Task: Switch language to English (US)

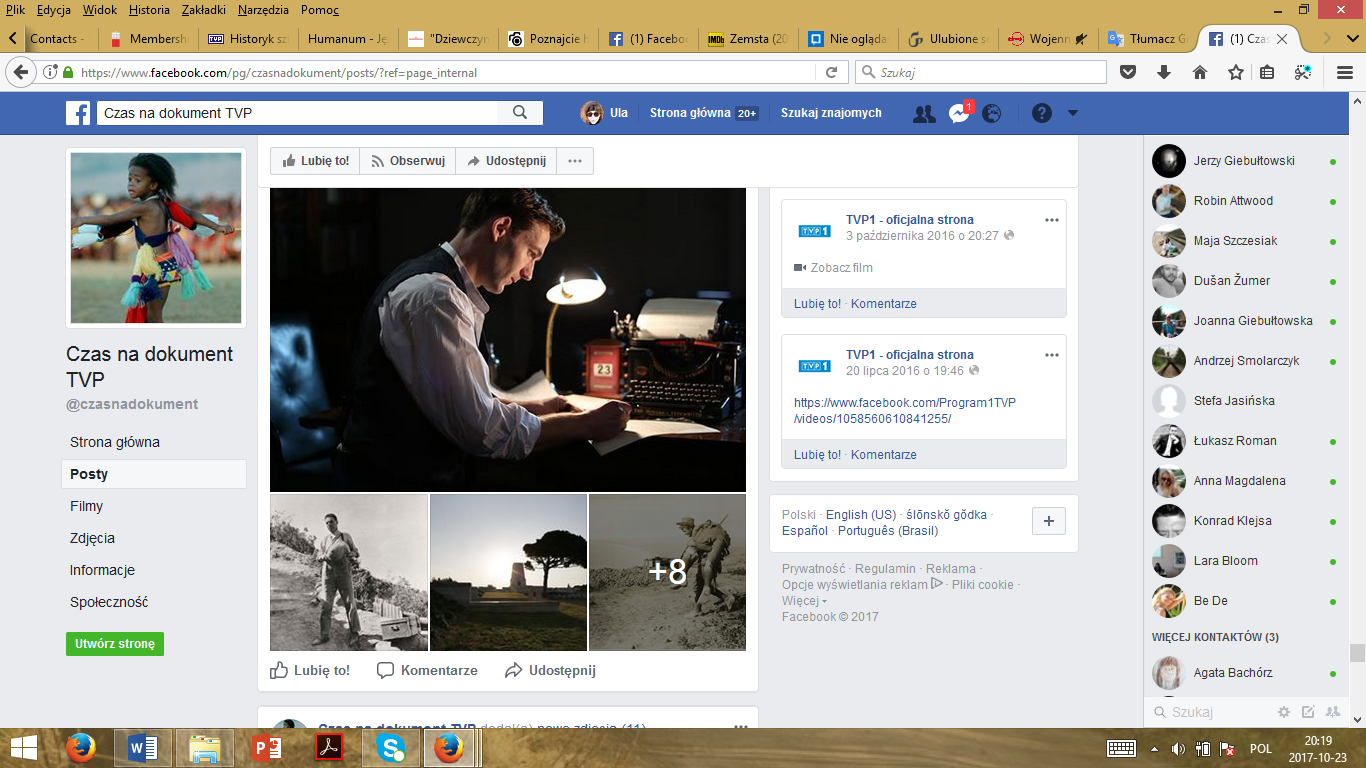Action: click(861, 515)
